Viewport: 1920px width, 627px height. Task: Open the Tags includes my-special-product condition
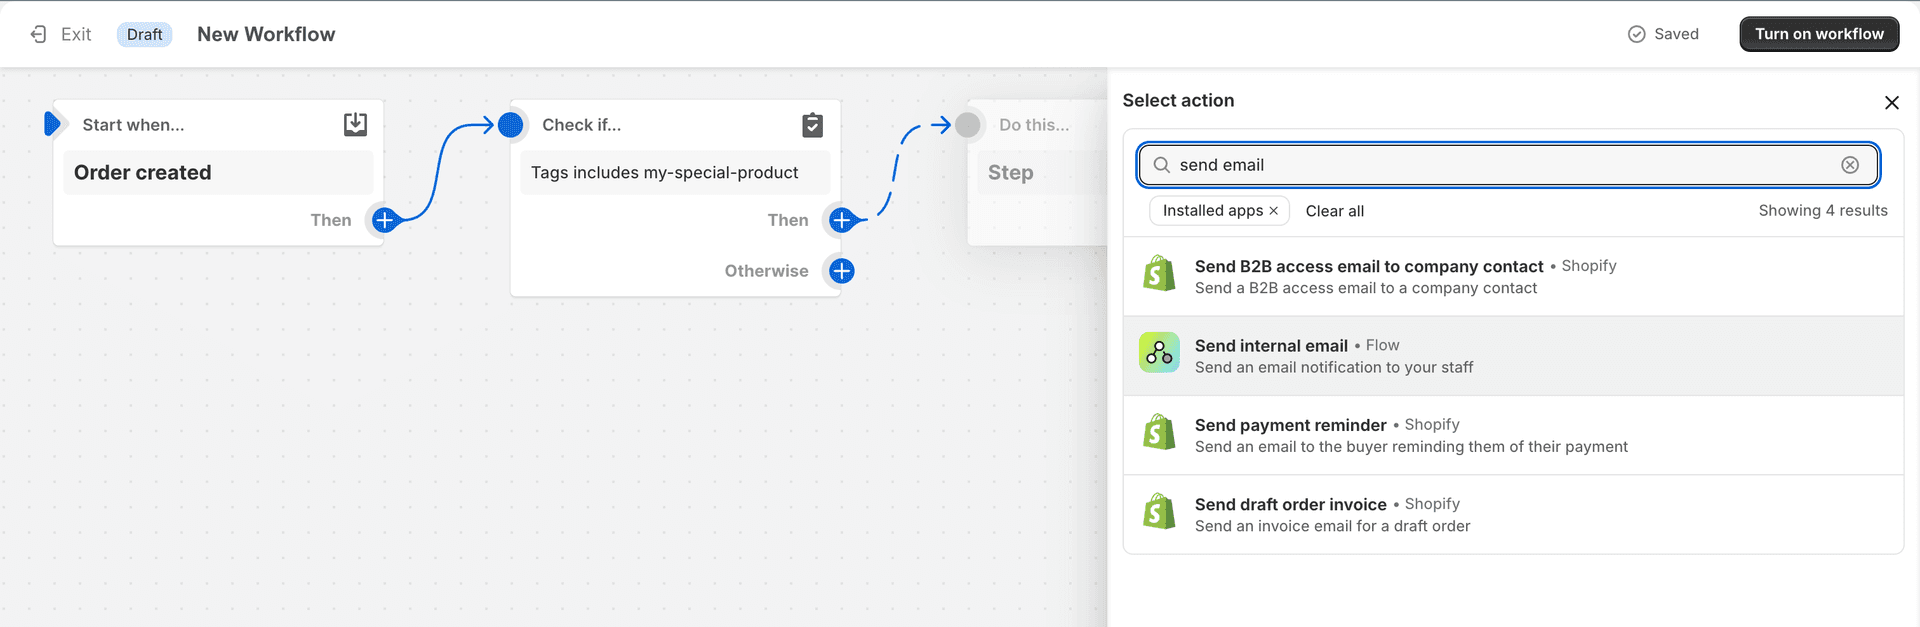(x=675, y=173)
